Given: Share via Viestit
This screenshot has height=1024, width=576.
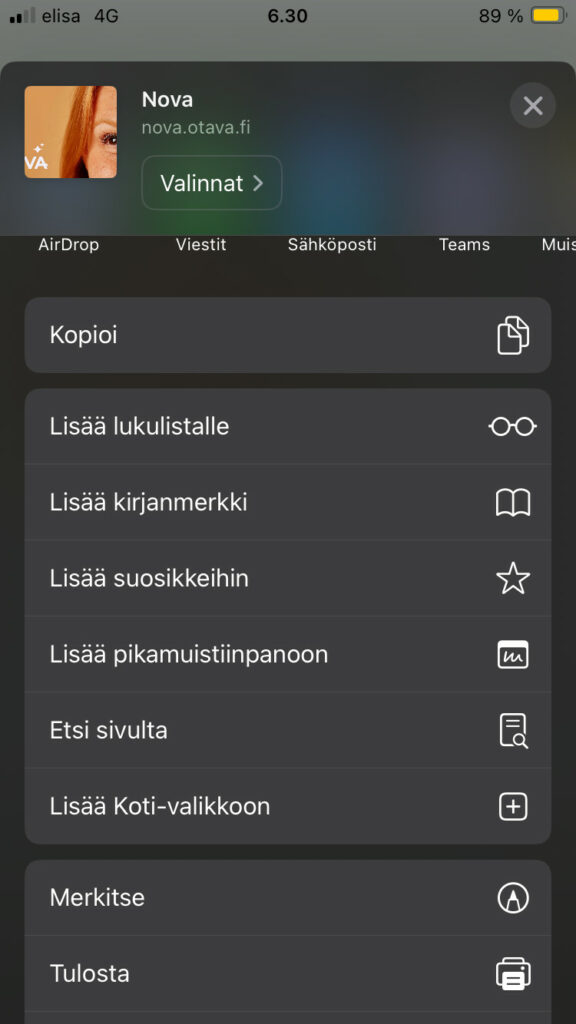Looking at the screenshot, I should pos(201,245).
